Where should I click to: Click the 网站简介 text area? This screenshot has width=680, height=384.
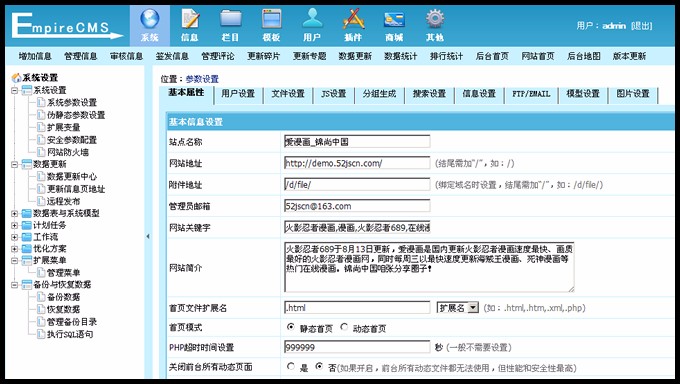(429, 267)
